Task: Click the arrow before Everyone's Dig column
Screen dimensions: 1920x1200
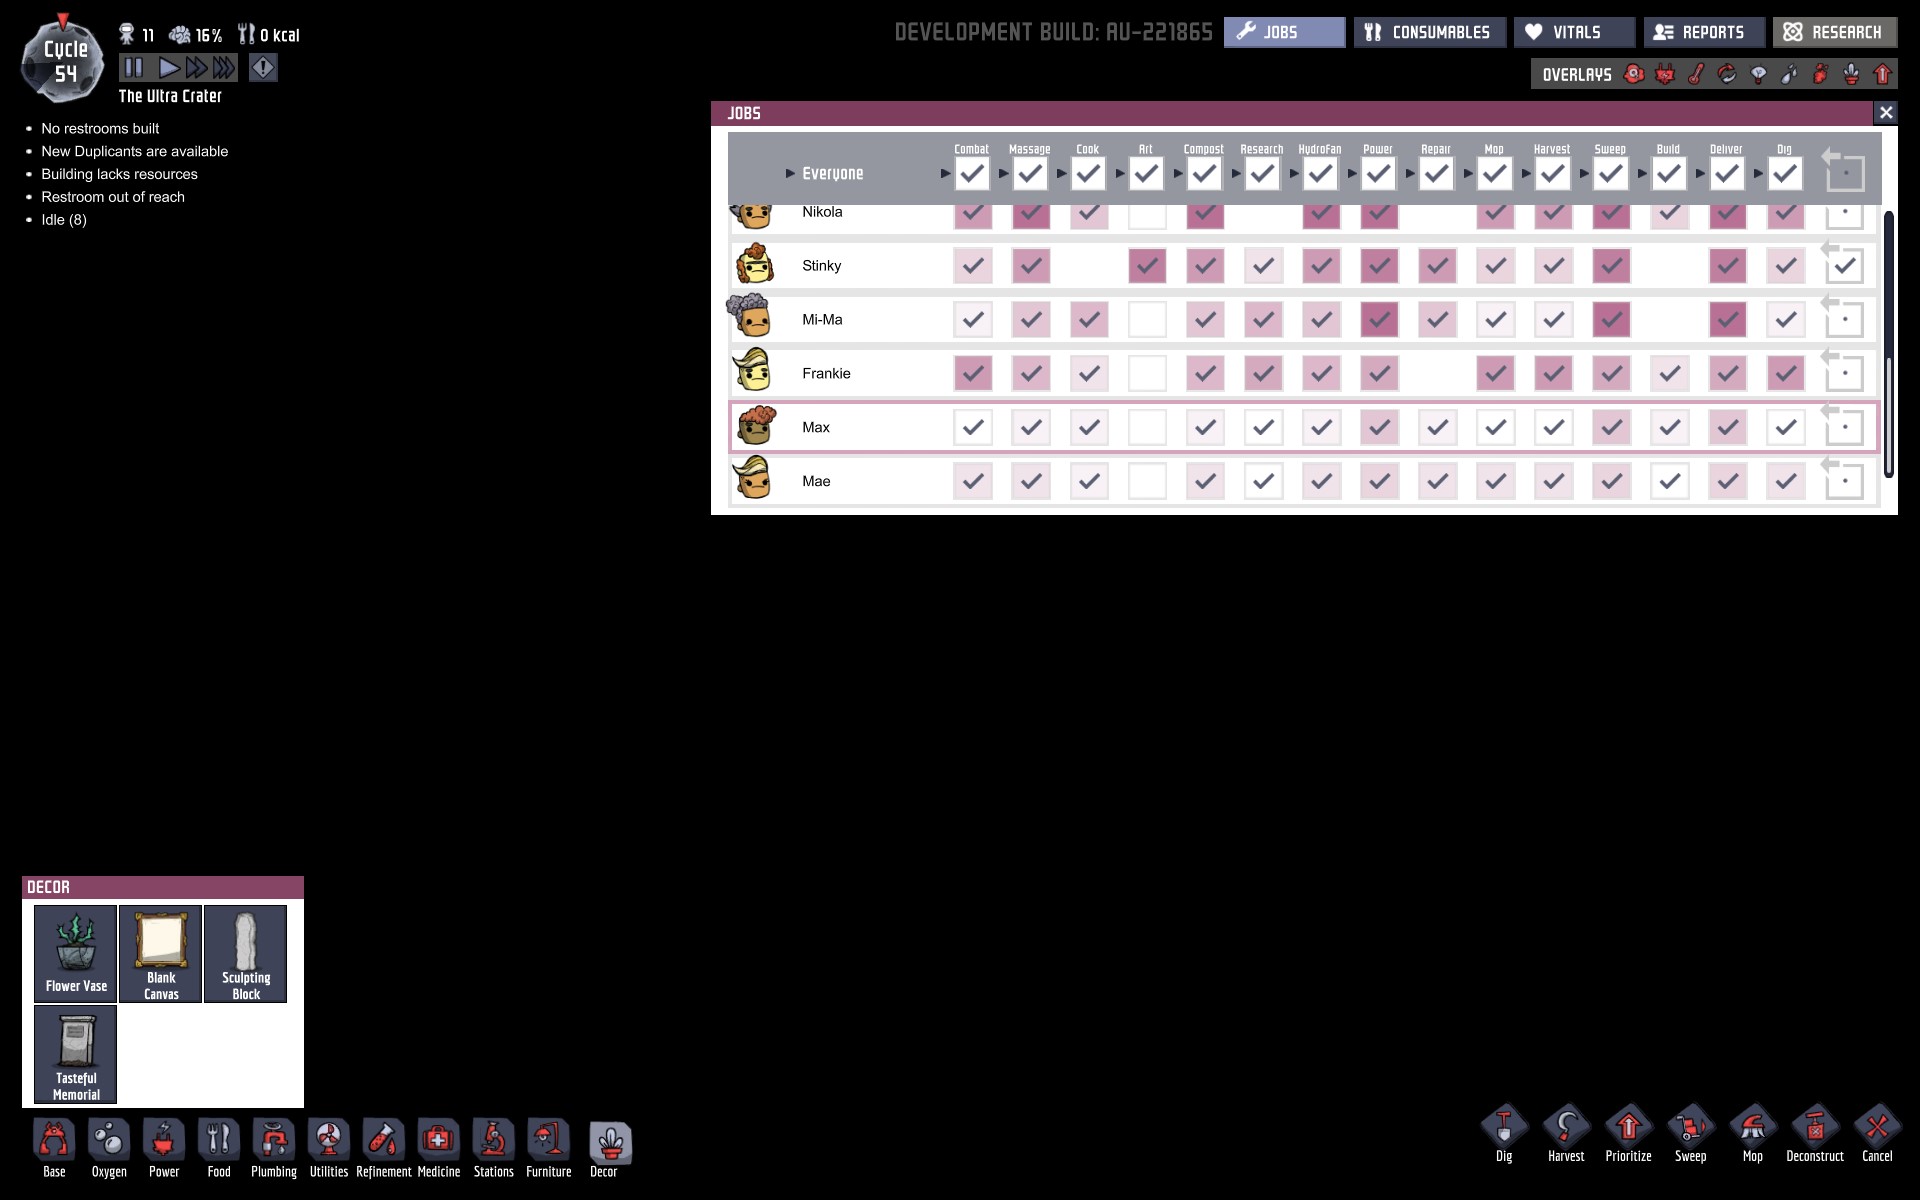Action: pyautogui.click(x=1758, y=174)
